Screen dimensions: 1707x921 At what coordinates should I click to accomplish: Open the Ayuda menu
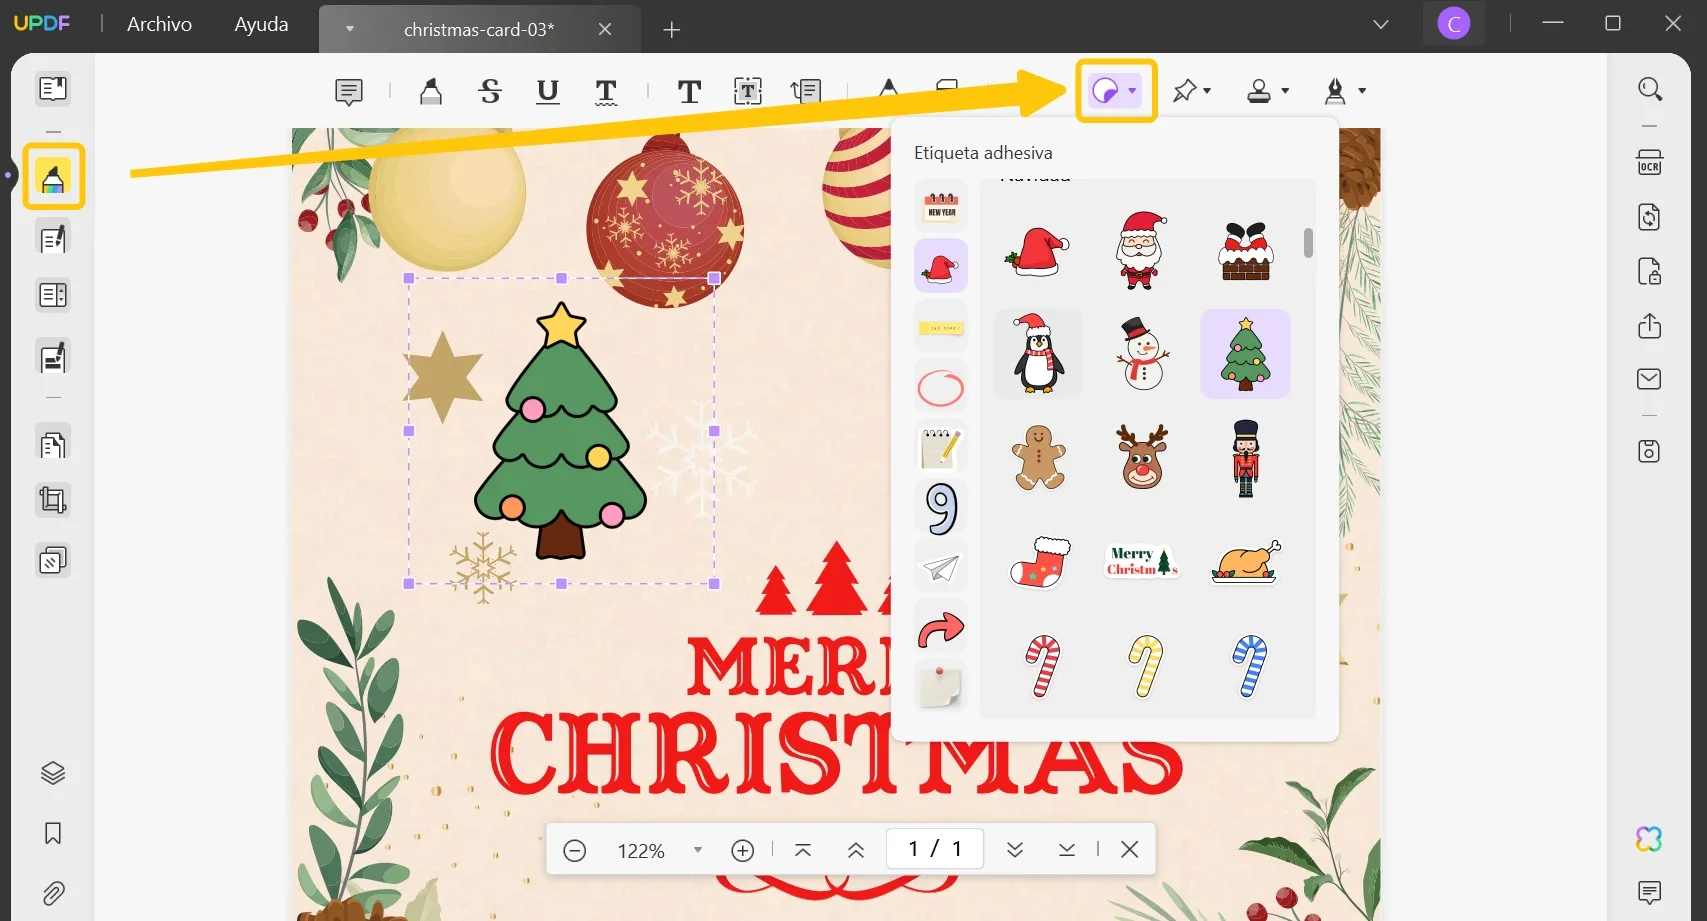[x=261, y=24]
